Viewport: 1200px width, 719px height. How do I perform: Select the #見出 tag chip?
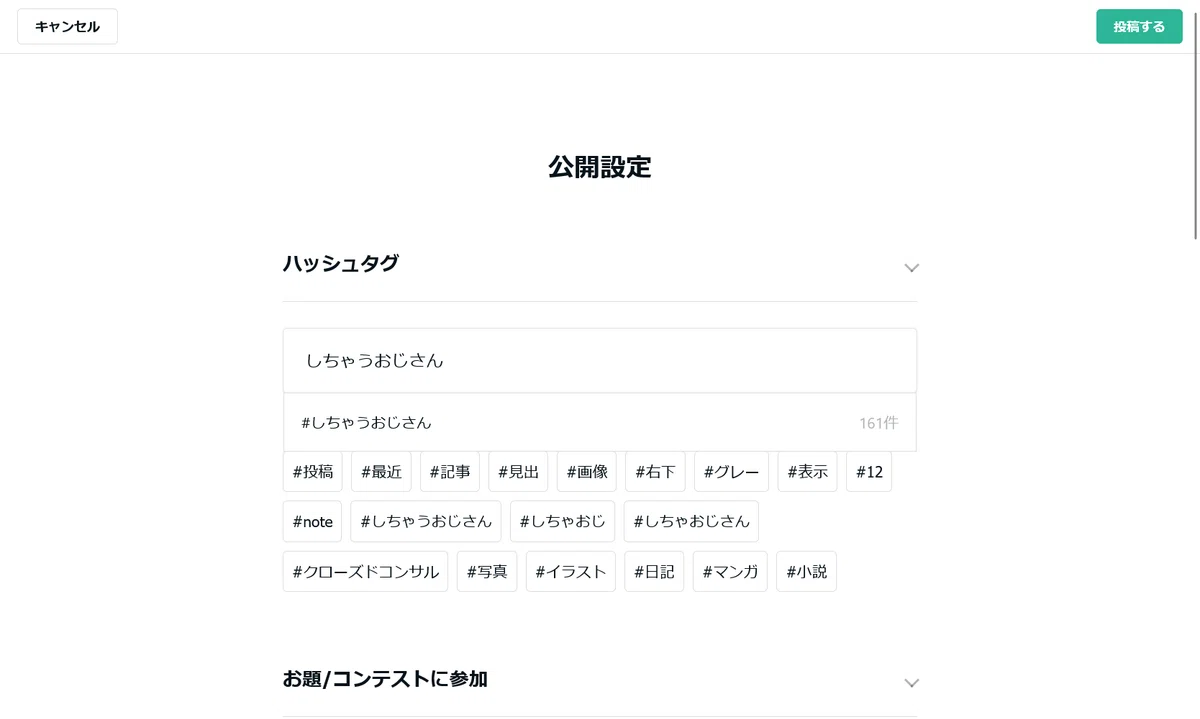pyautogui.click(x=518, y=472)
